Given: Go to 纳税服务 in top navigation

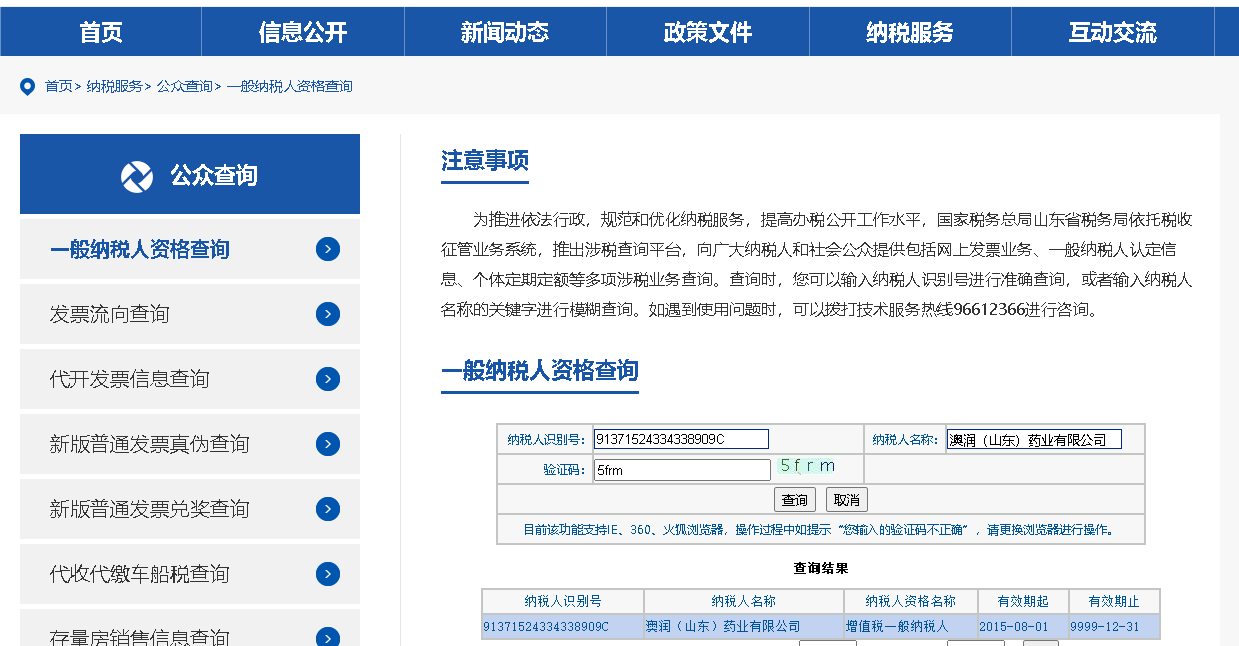Looking at the screenshot, I should (909, 32).
